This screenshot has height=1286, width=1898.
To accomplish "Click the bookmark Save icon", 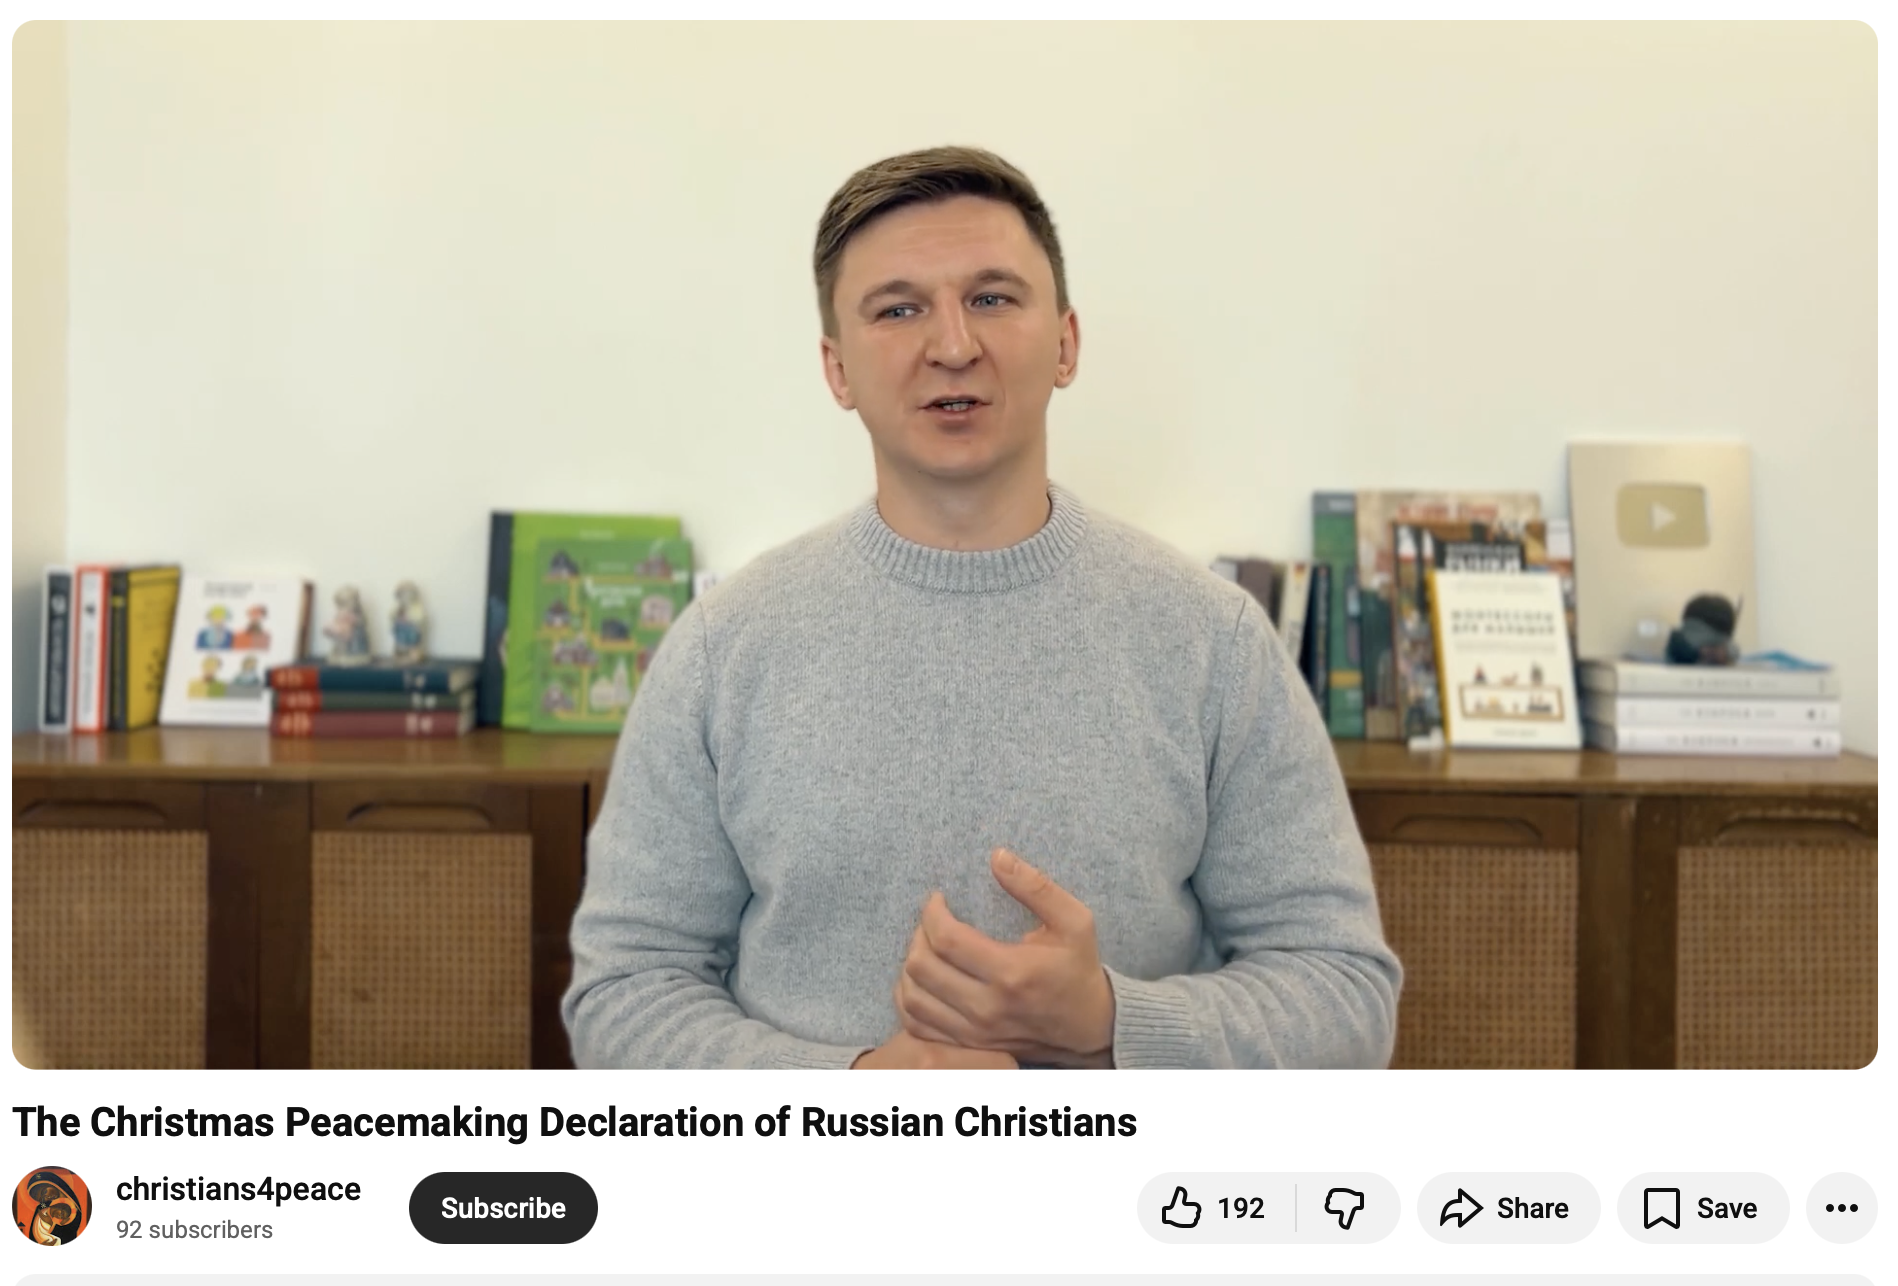I will [x=1661, y=1208].
